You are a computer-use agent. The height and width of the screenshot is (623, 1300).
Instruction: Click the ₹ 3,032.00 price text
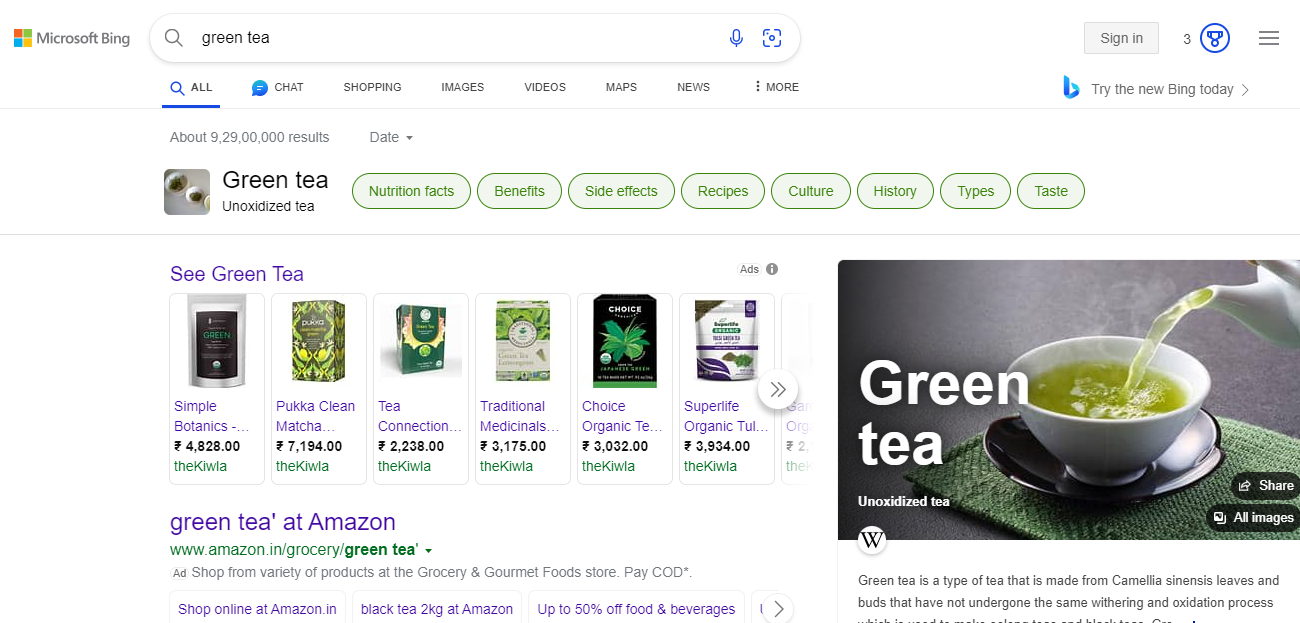[x=615, y=446]
